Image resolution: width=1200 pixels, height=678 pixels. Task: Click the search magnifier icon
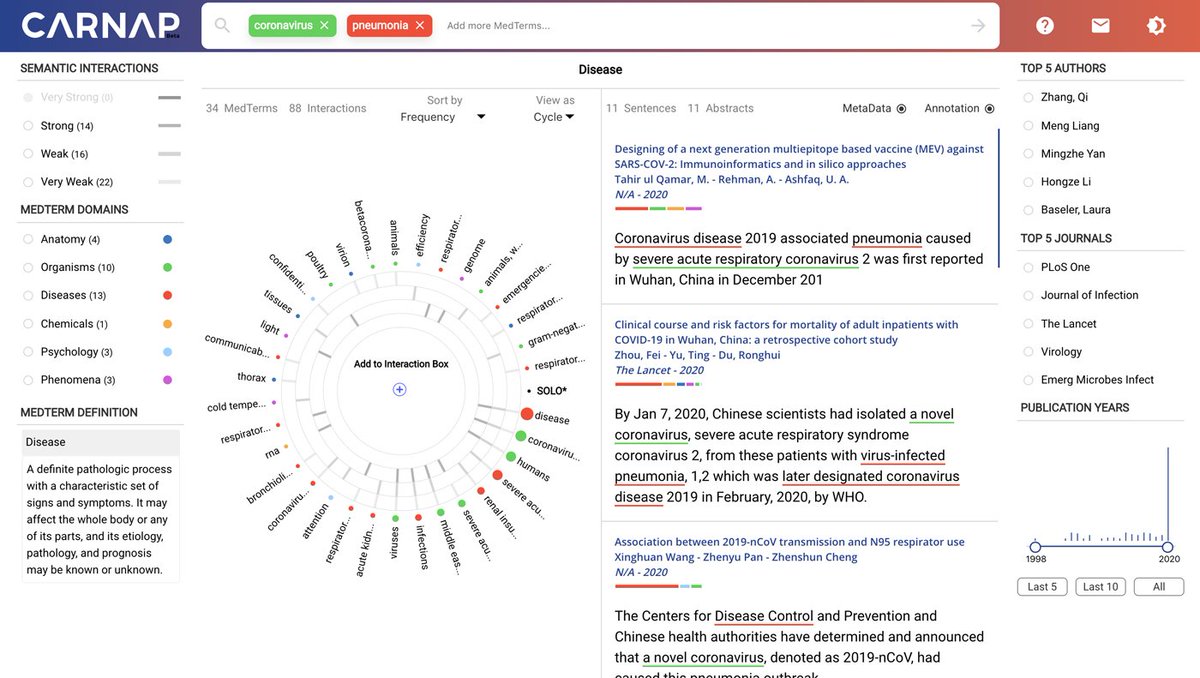[x=221, y=24]
